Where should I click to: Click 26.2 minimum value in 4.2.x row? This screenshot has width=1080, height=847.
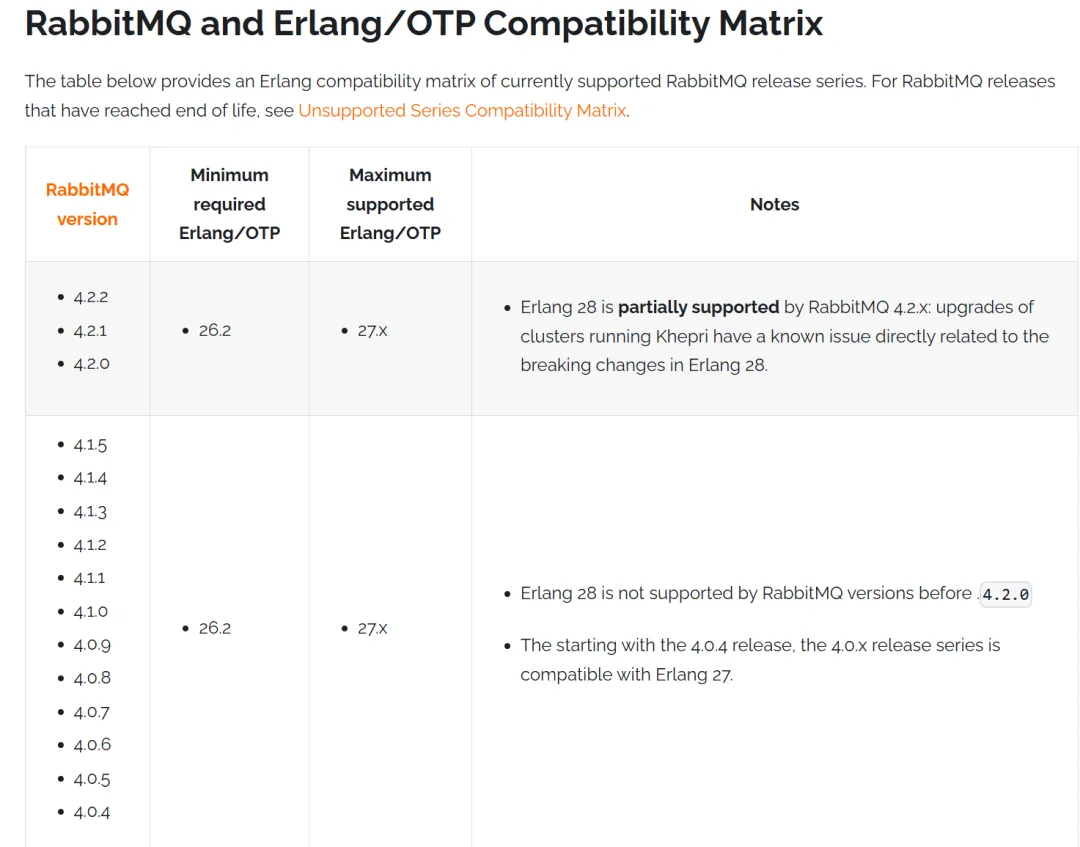(214, 331)
